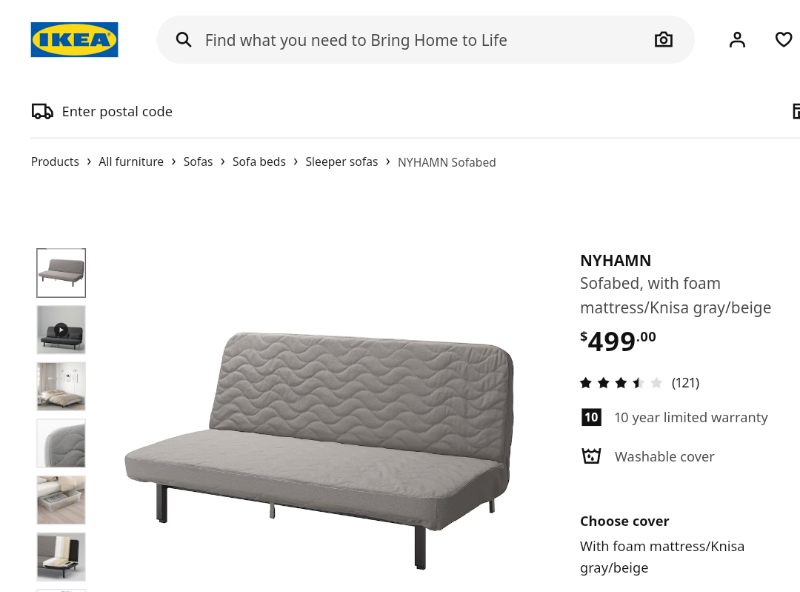Go to Products breadcrumb
This screenshot has width=800, height=592.
coord(55,162)
